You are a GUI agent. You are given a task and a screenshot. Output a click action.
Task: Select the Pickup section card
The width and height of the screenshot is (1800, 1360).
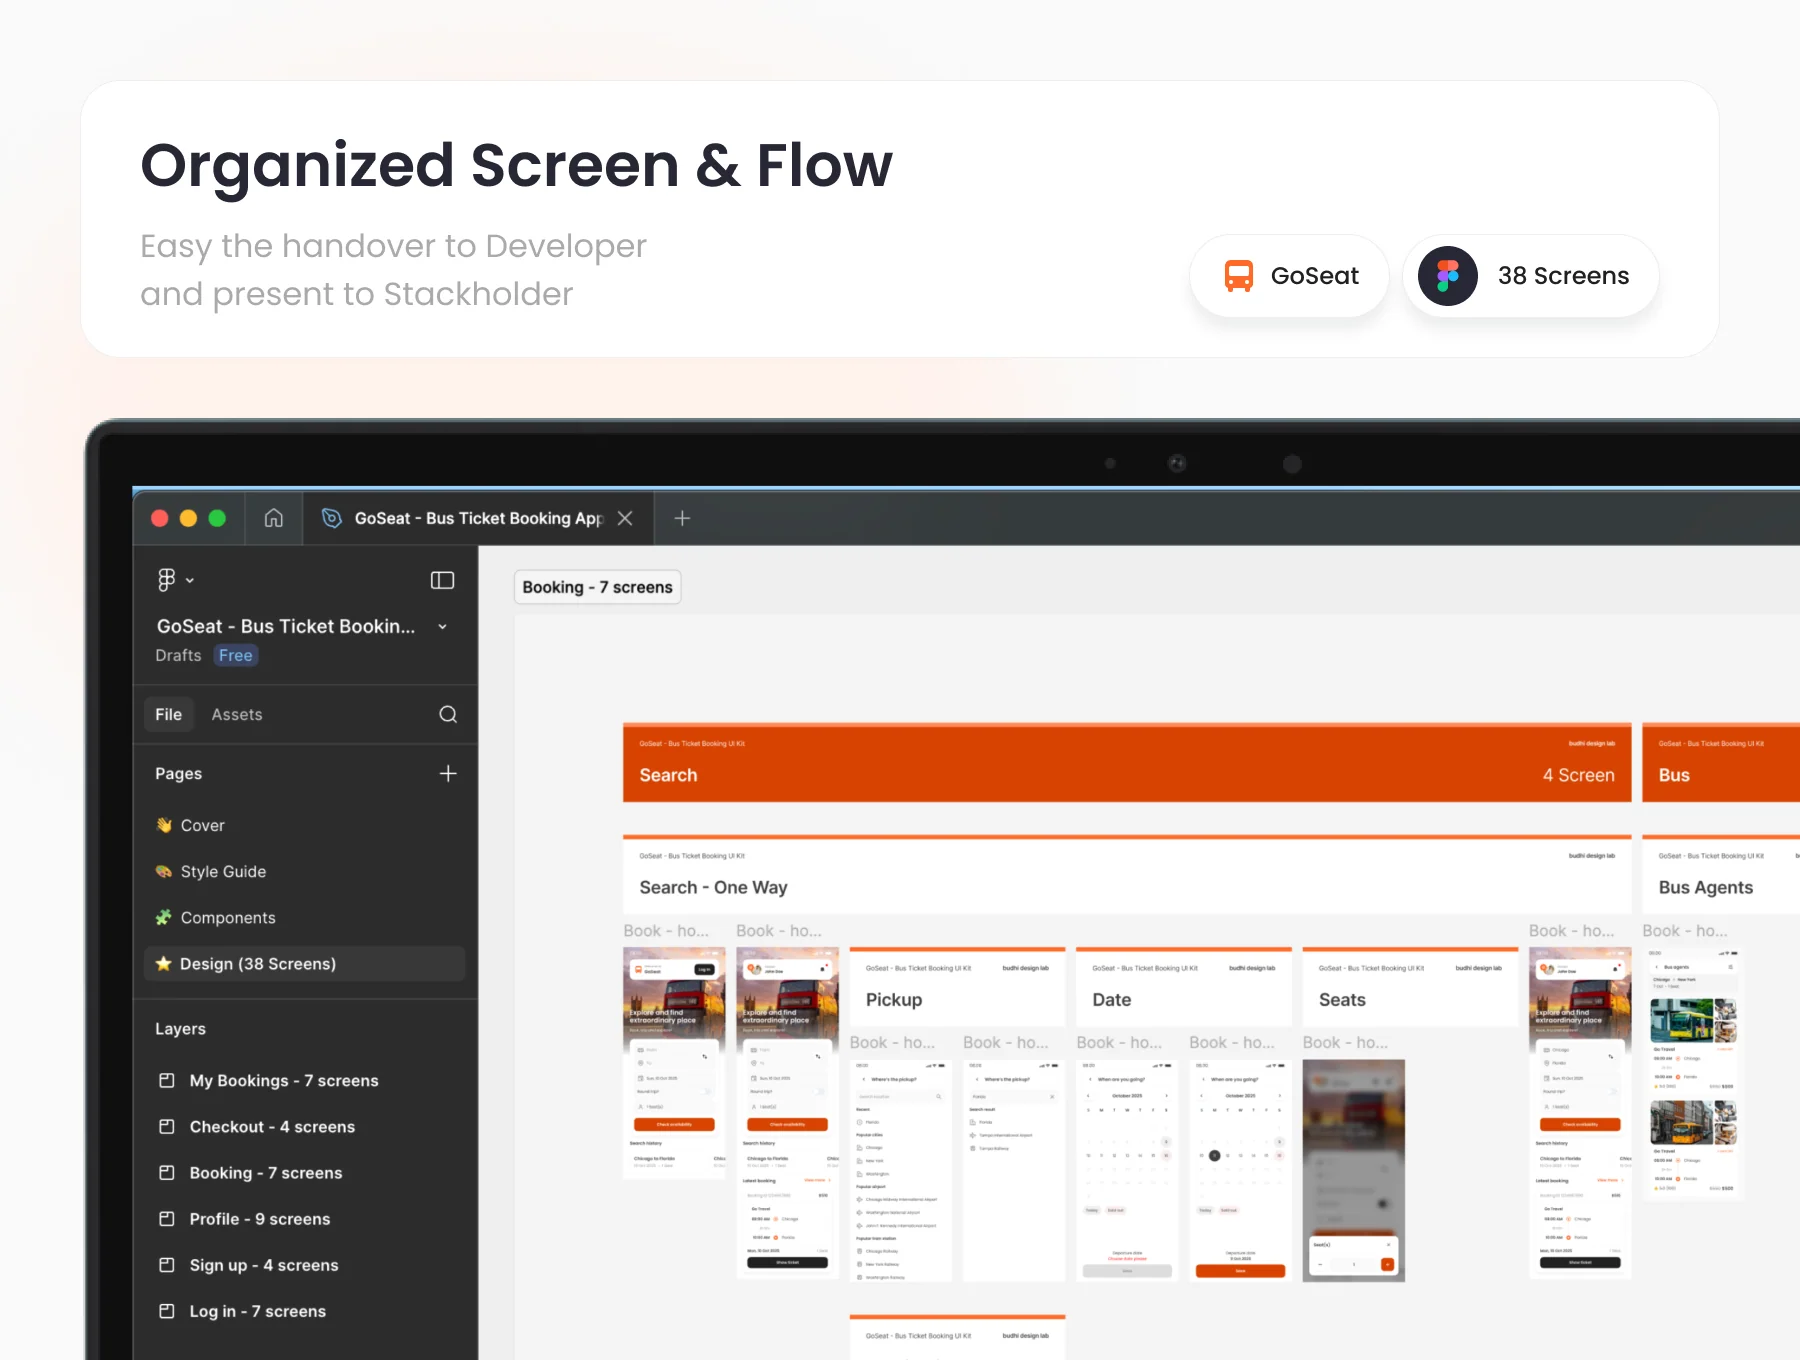(957, 986)
